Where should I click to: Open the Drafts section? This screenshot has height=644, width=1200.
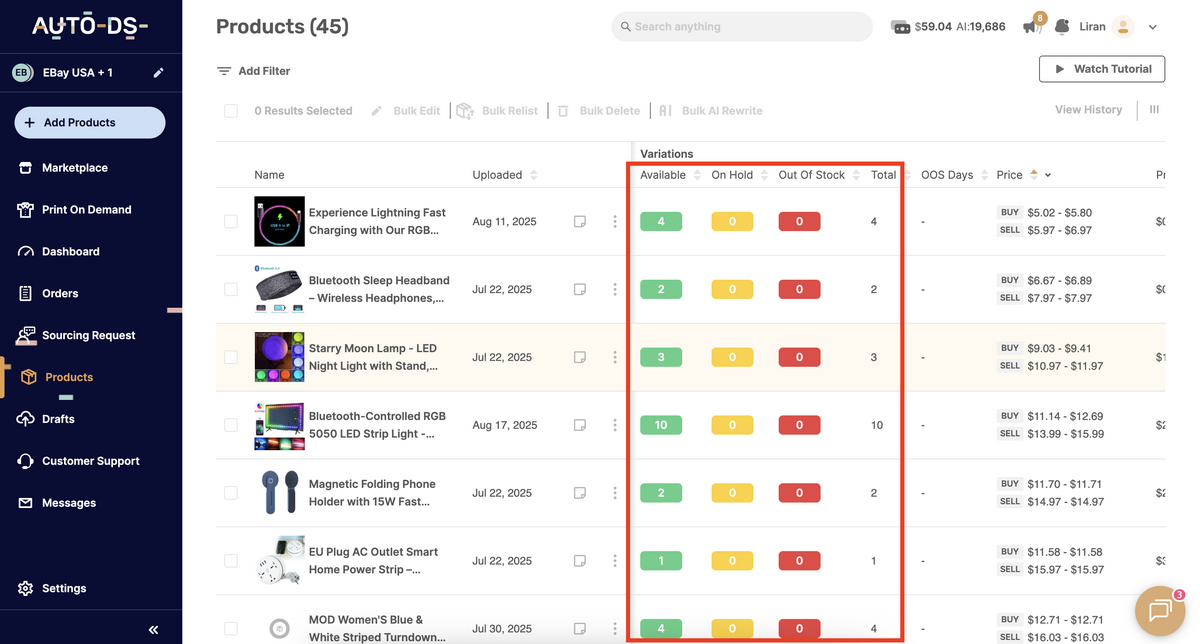point(58,418)
